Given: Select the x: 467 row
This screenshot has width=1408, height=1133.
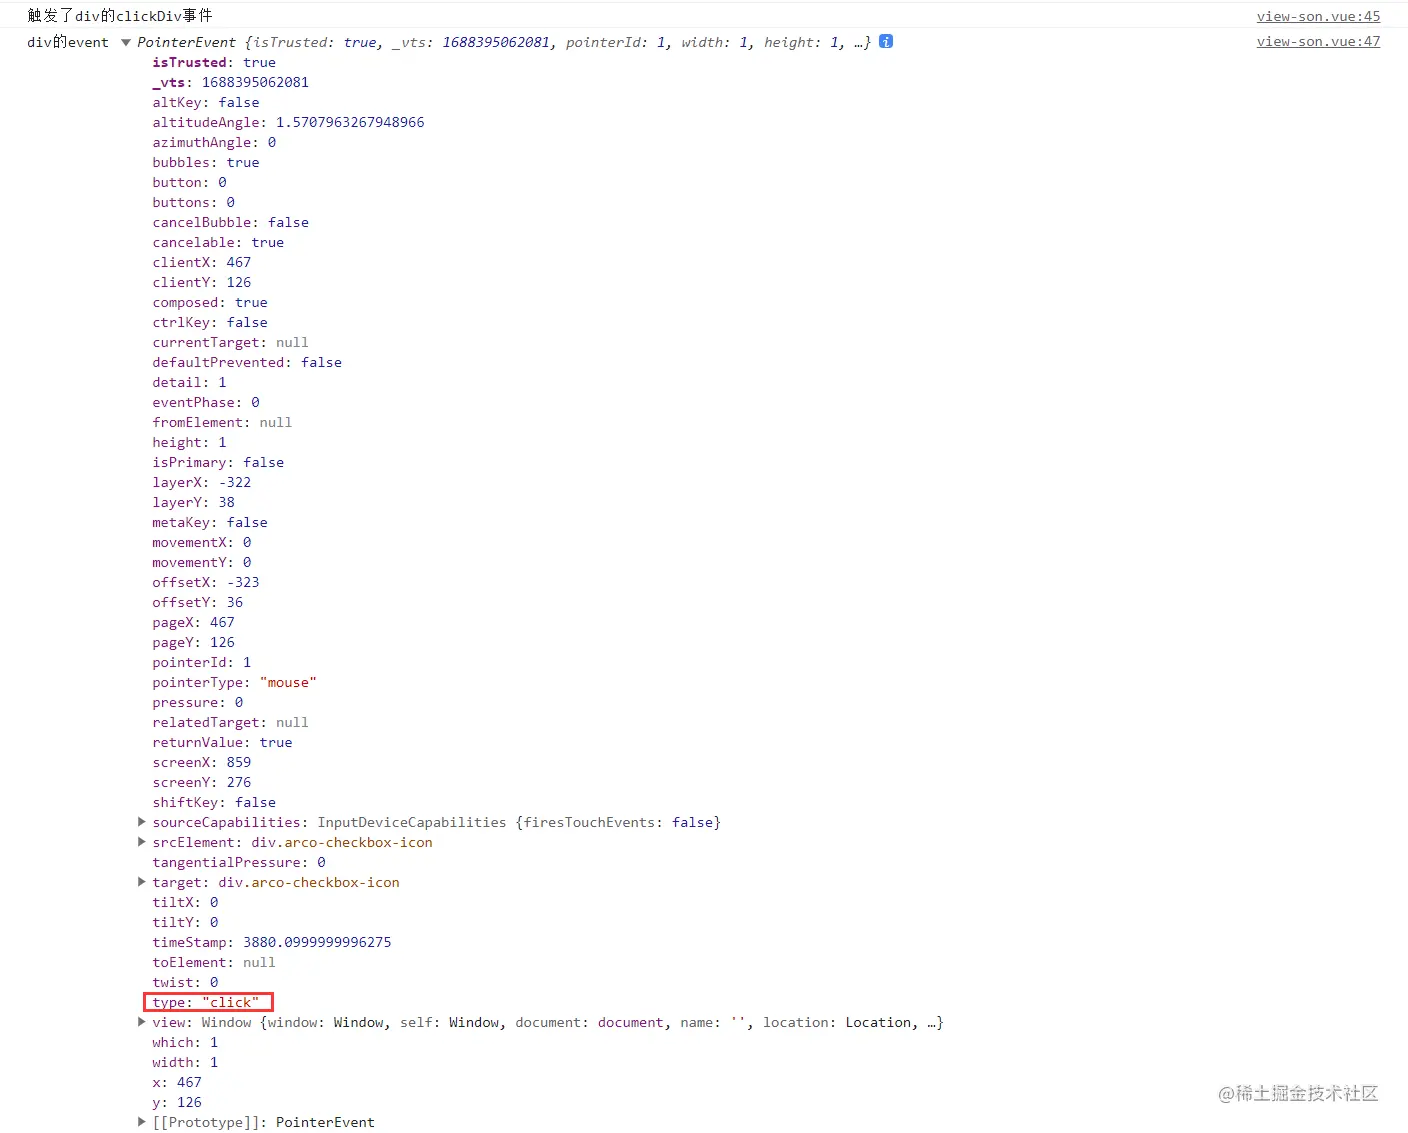Looking at the screenshot, I should [x=177, y=1082].
